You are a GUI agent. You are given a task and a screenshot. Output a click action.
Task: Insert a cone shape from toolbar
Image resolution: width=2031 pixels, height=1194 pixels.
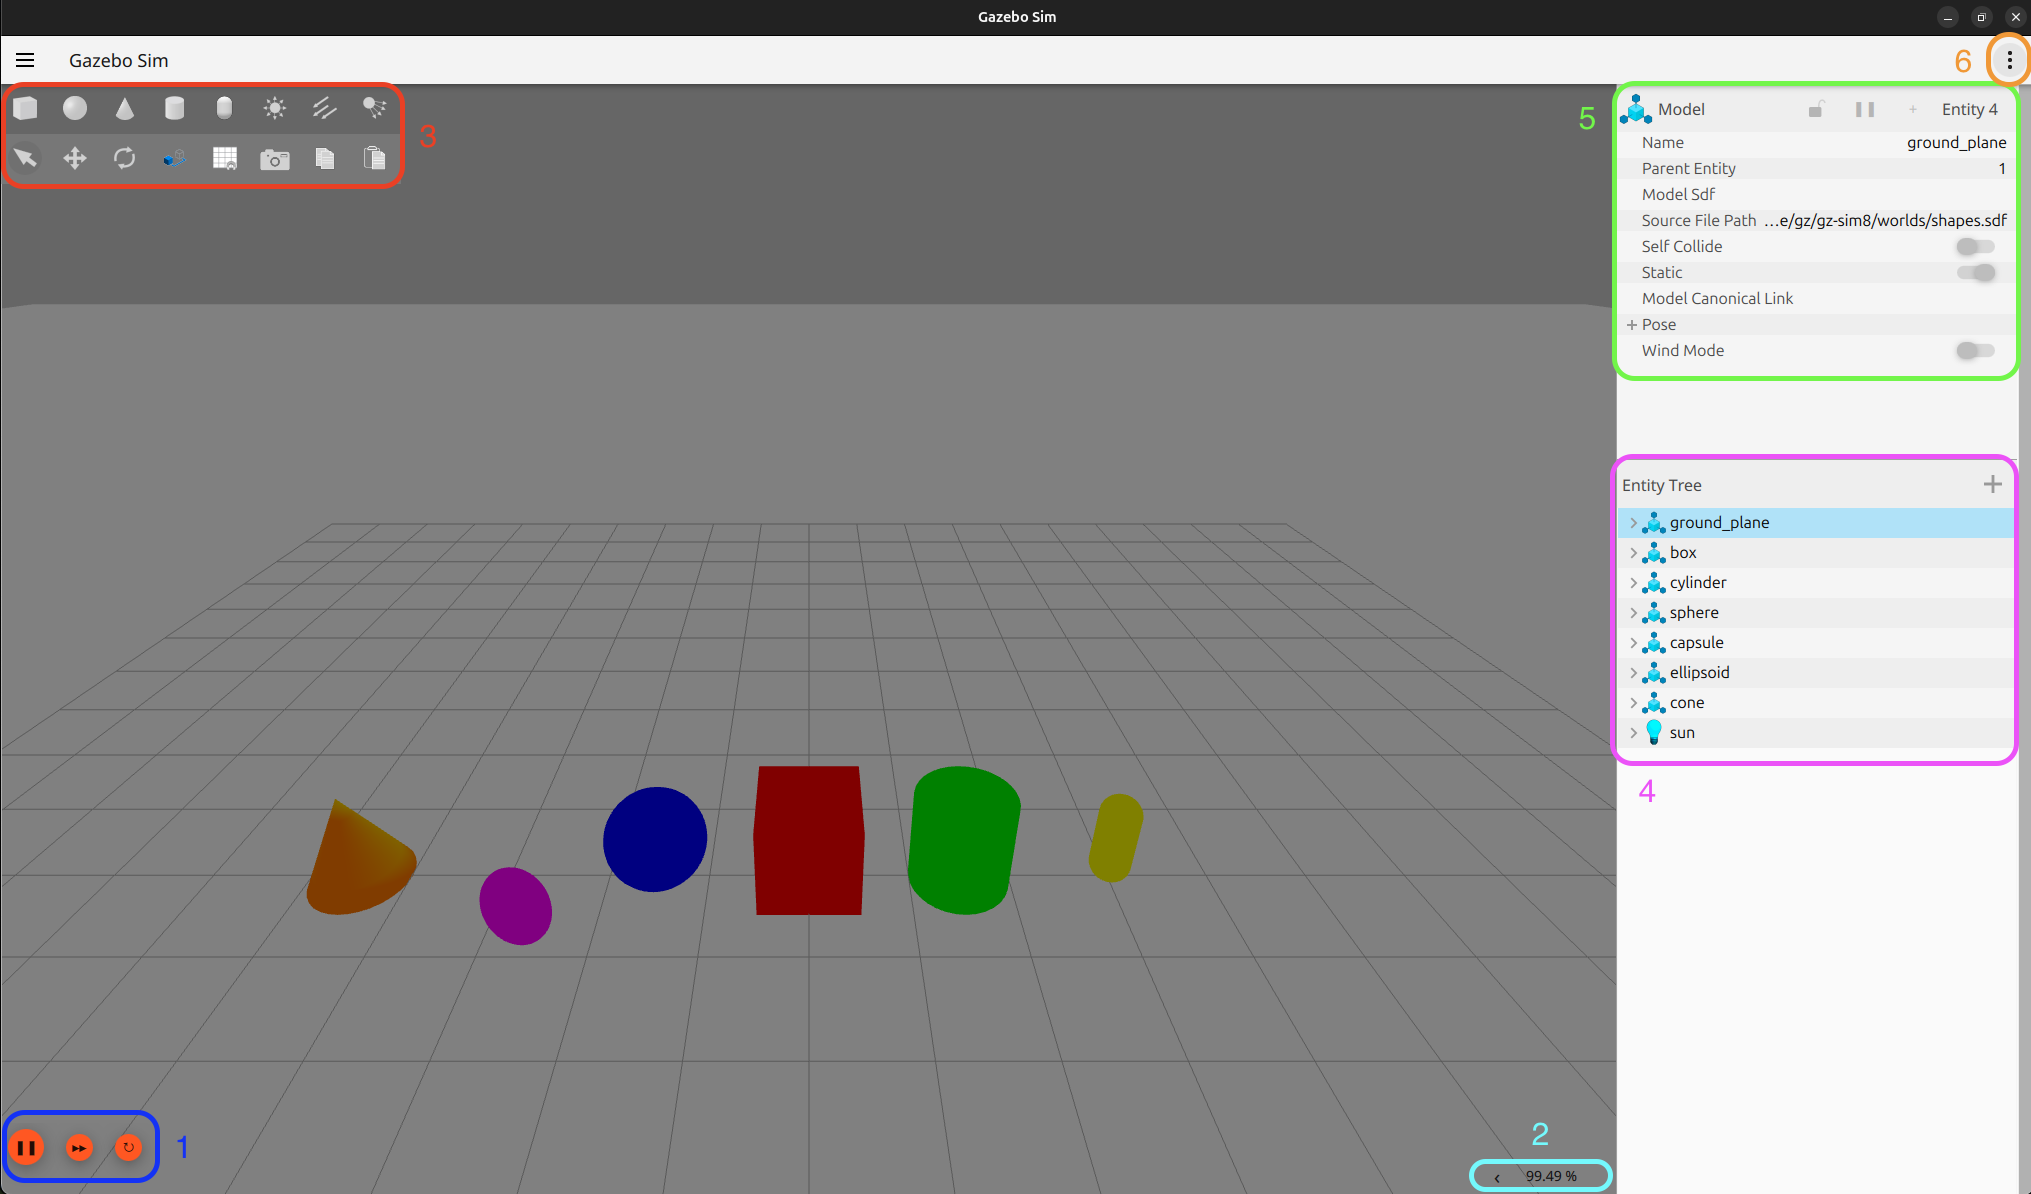click(x=125, y=108)
